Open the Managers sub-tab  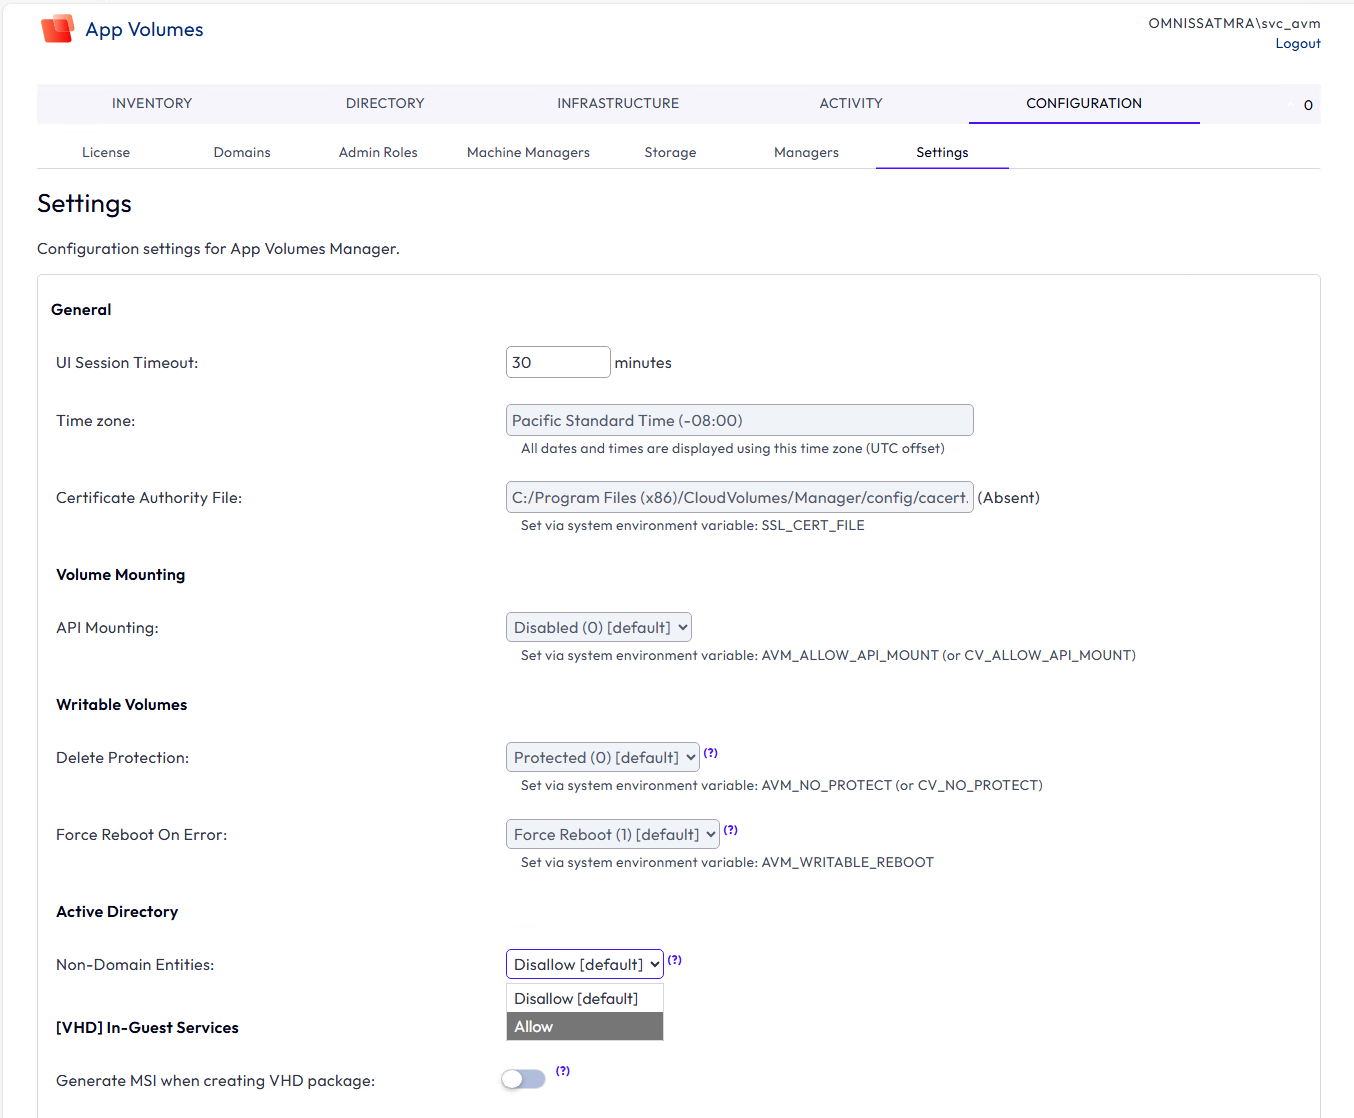806,152
